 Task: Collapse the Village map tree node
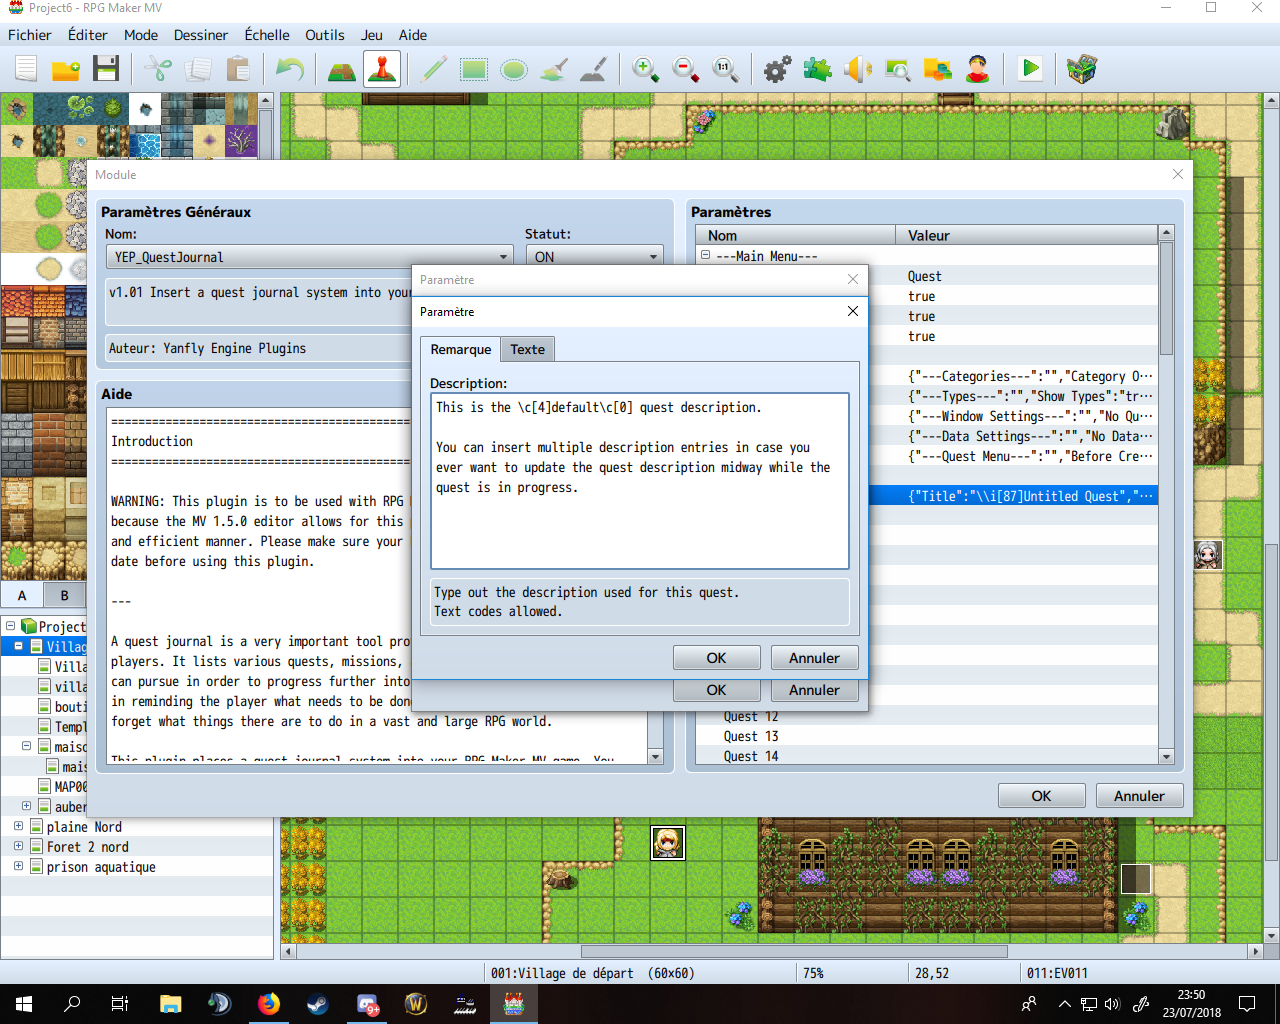coord(18,646)
